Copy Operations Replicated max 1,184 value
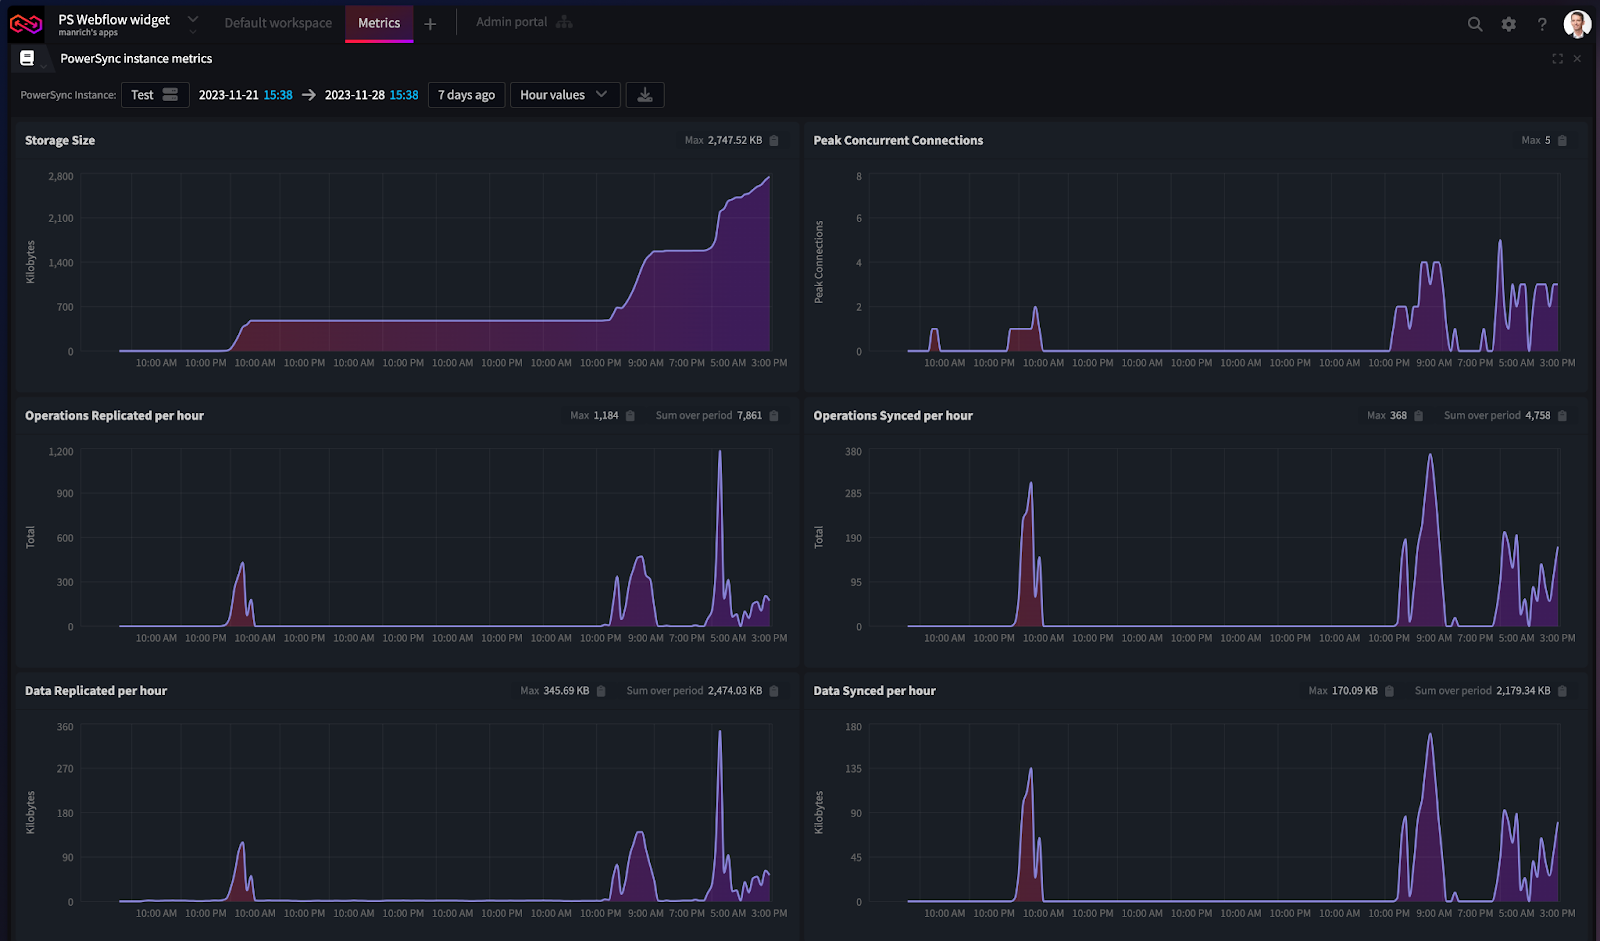Image resolution: width=1600 pixels, height=941 pixels. (x=630, y=416)
